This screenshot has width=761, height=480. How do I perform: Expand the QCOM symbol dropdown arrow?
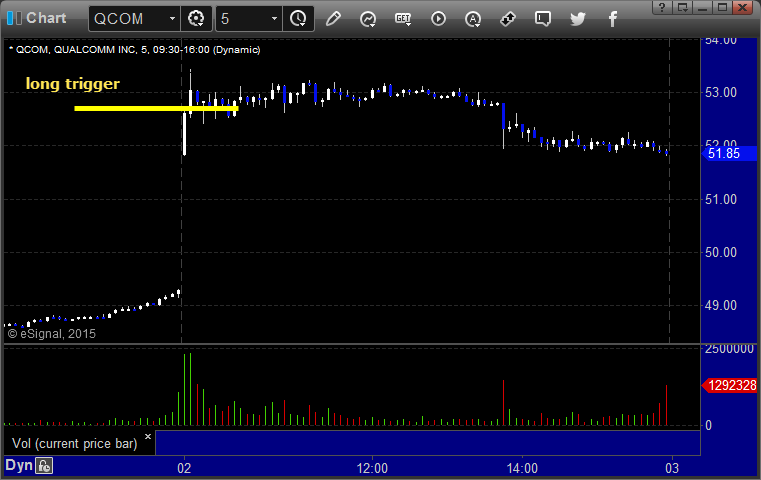click(x=172, y=19)
